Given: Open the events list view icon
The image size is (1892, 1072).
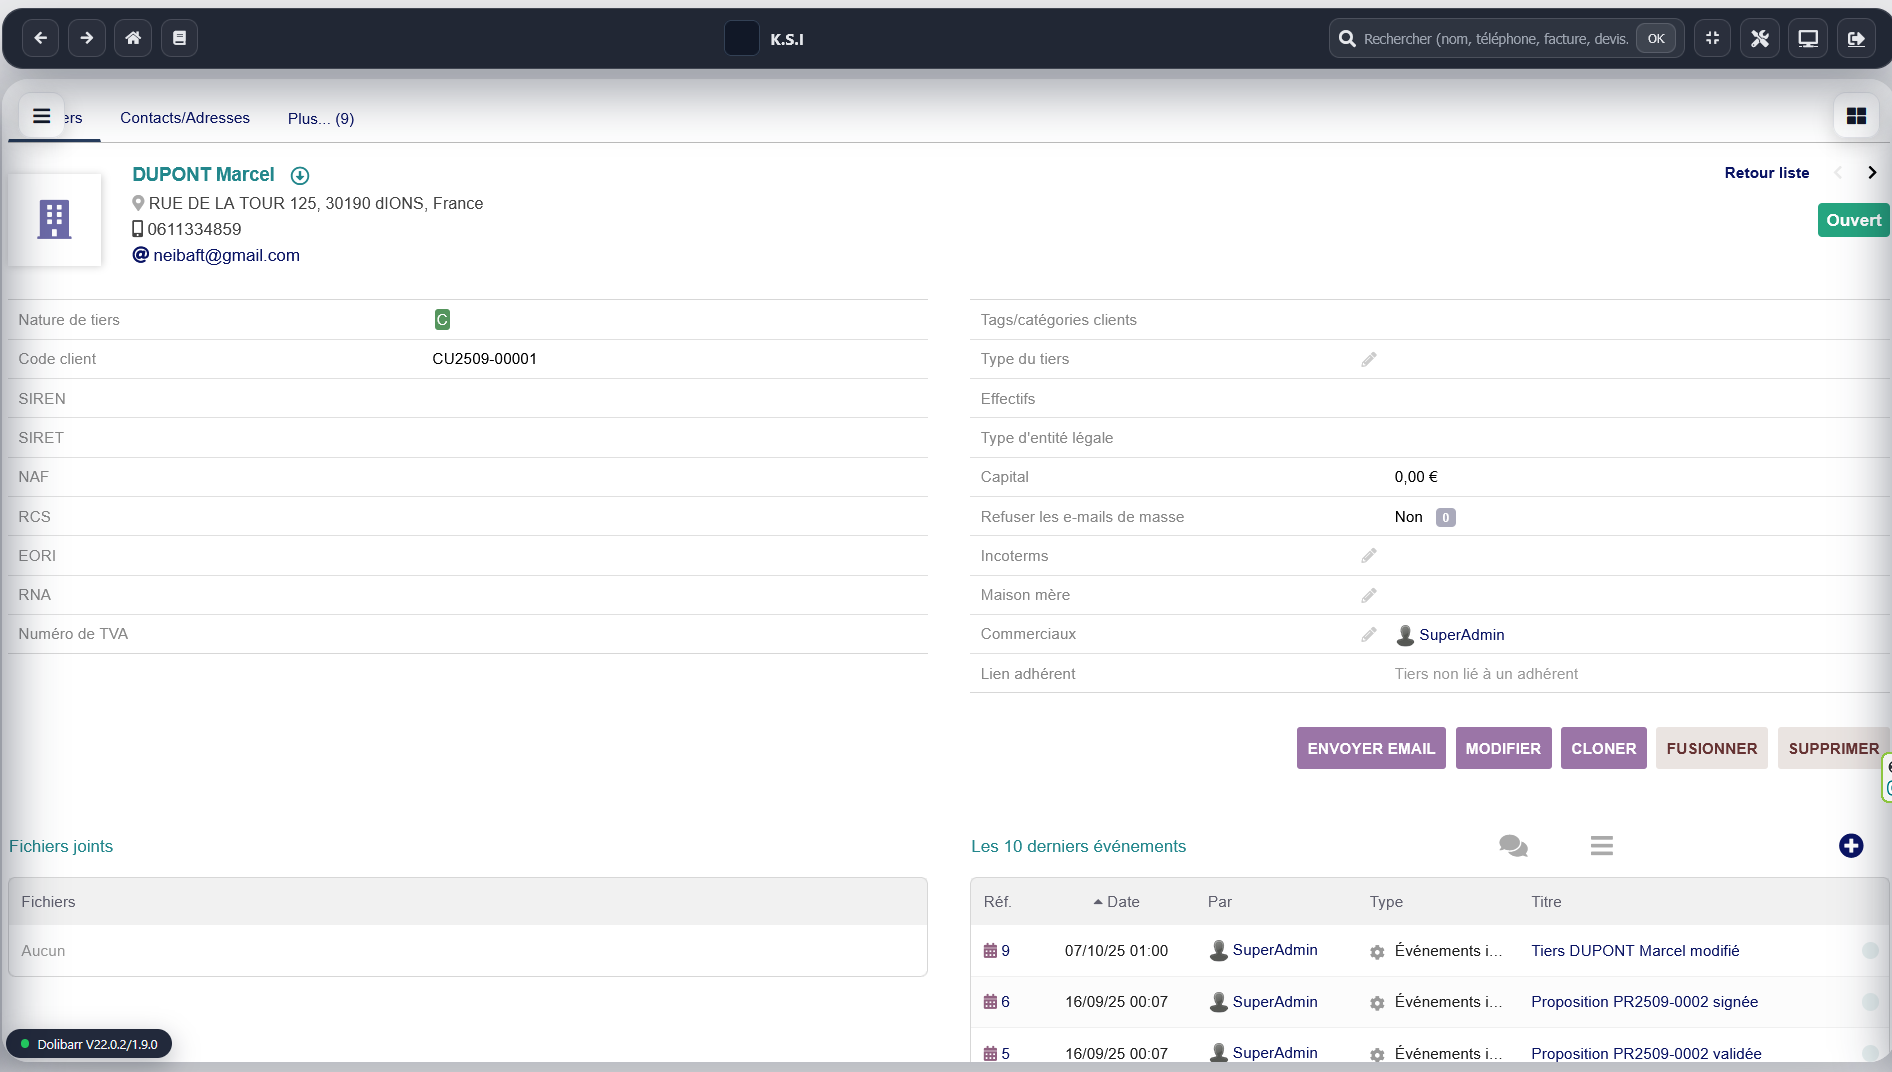Looking at the screenshot, I should tap(1601, 846).
